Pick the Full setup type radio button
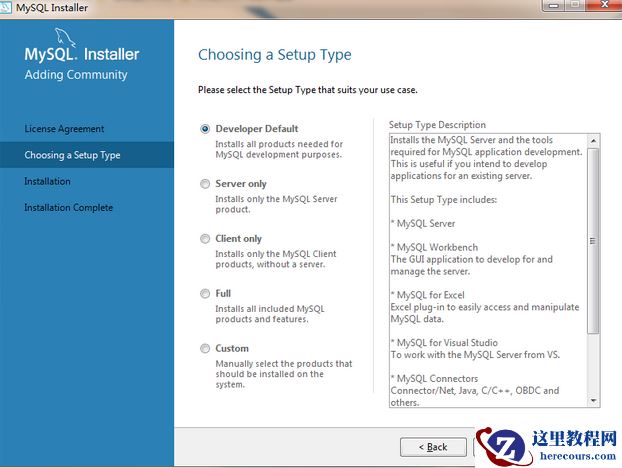The width and height of the screenshot is (622, 468). (205, 294)
